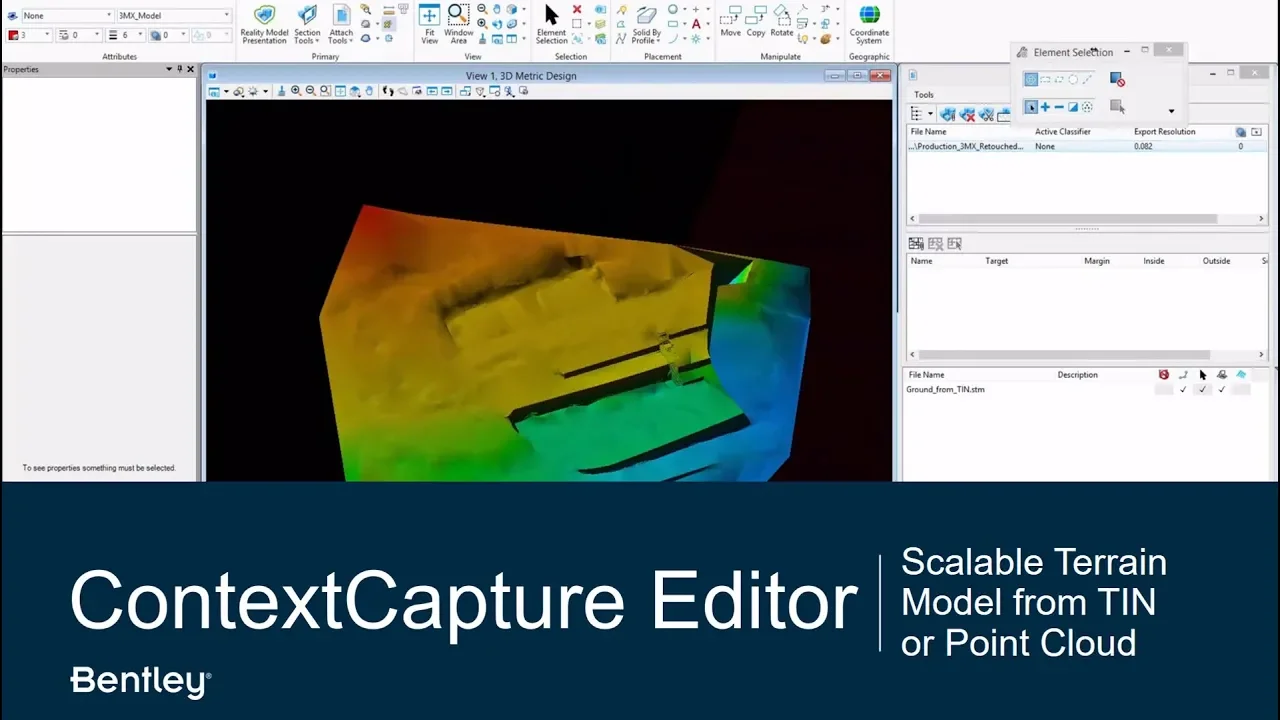This screenshot has width=1280, height=720.
Task: Click the Tools menu in reality mesh panel
Action: (x=924, y=95)
